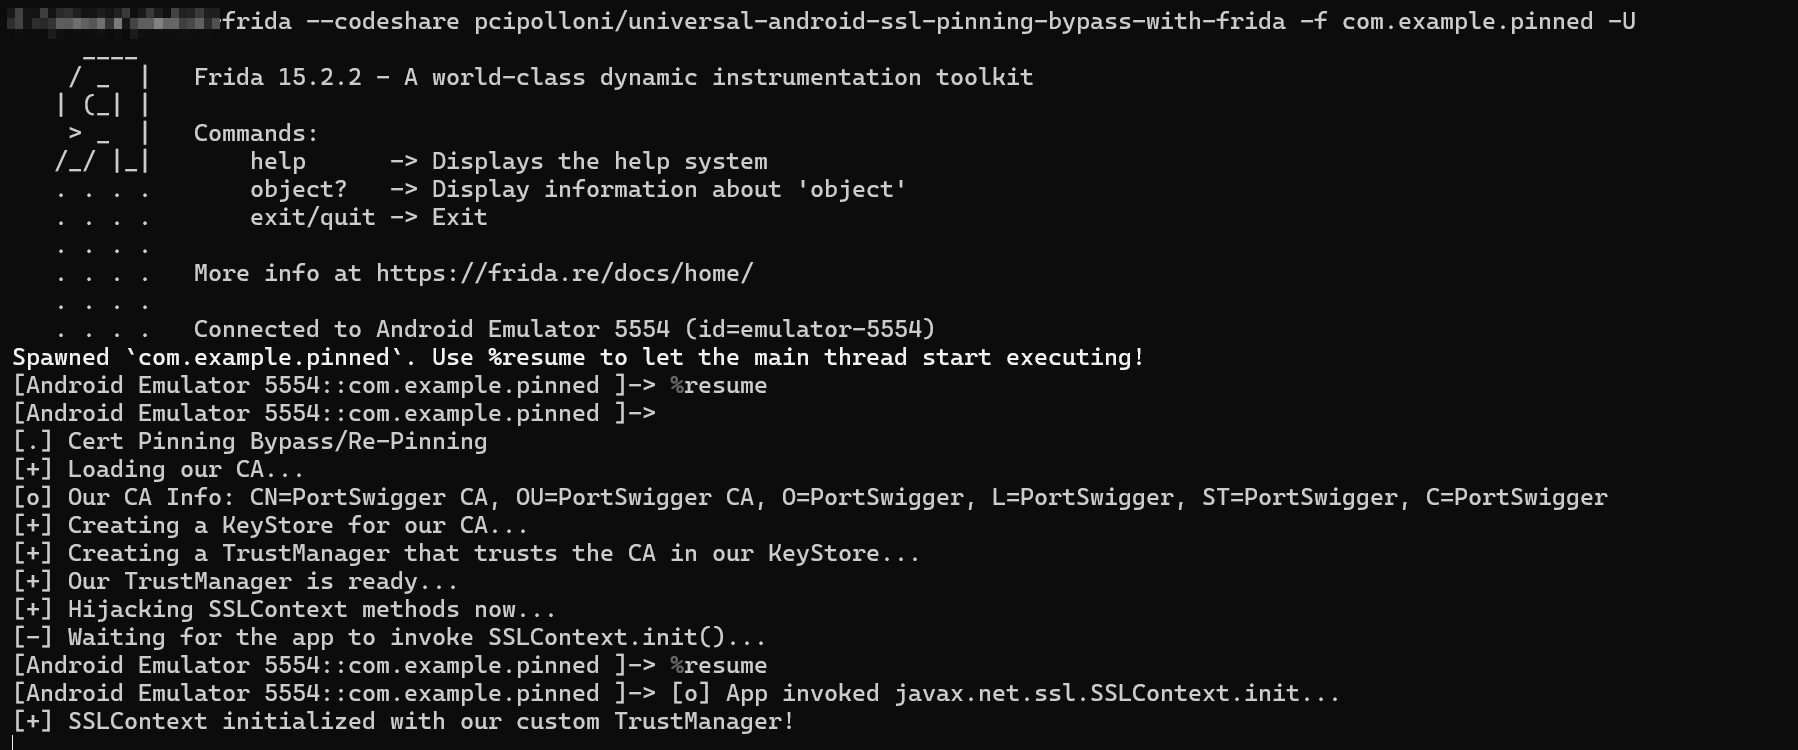Click the 'help' command entry
The image size is (1798, 750).
point(278,161)
